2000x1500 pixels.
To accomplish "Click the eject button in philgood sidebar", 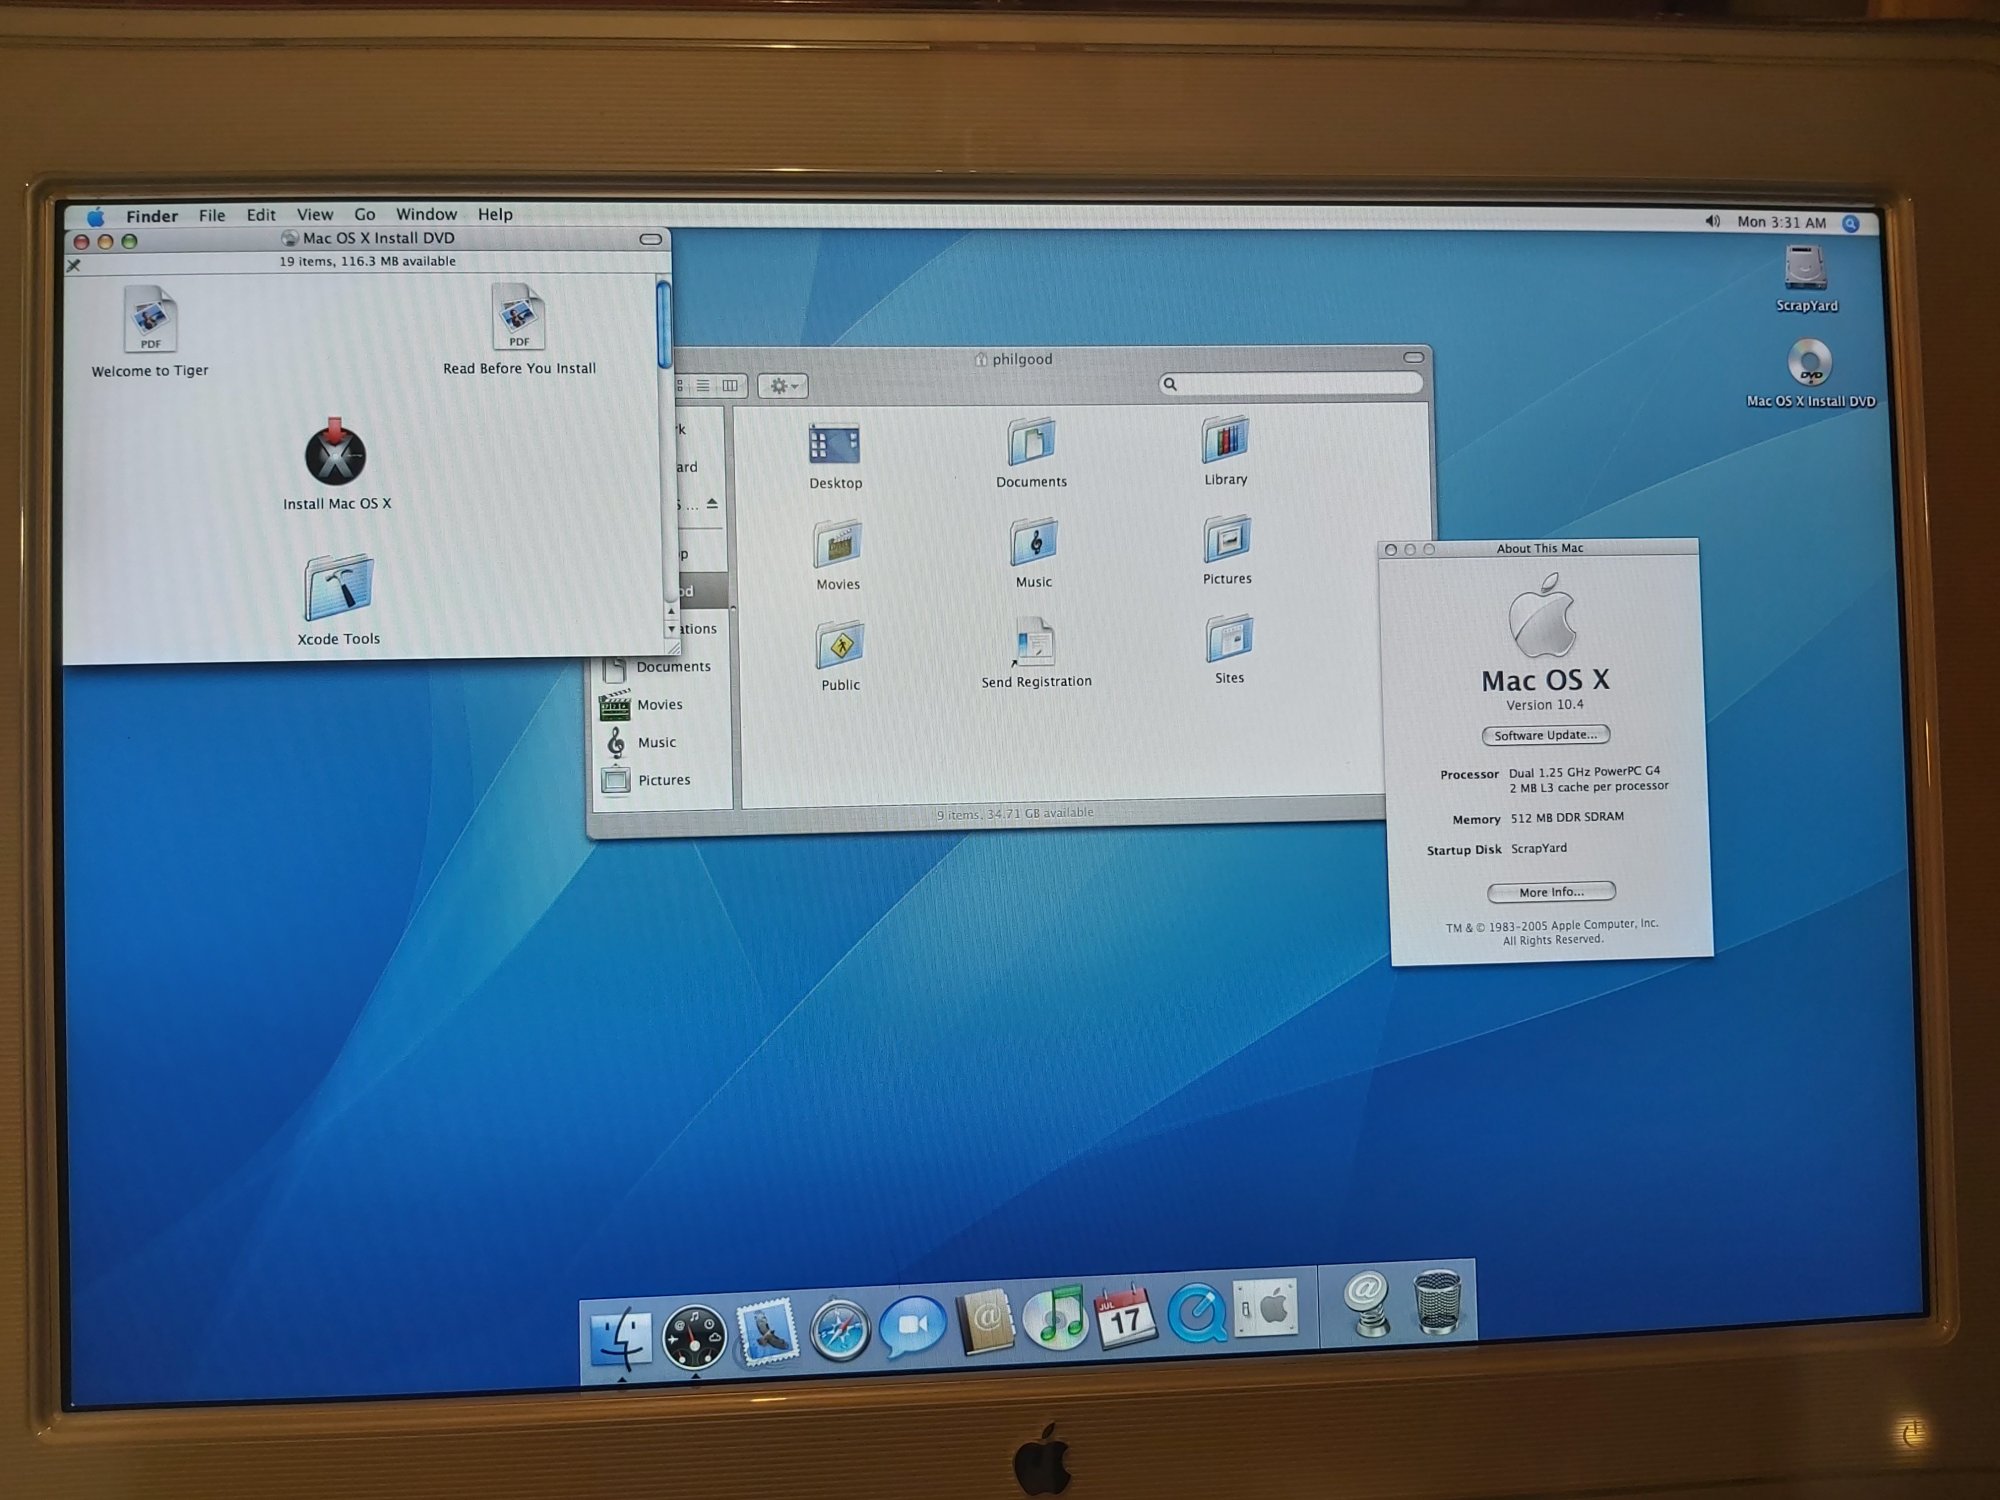I will 712,504.
